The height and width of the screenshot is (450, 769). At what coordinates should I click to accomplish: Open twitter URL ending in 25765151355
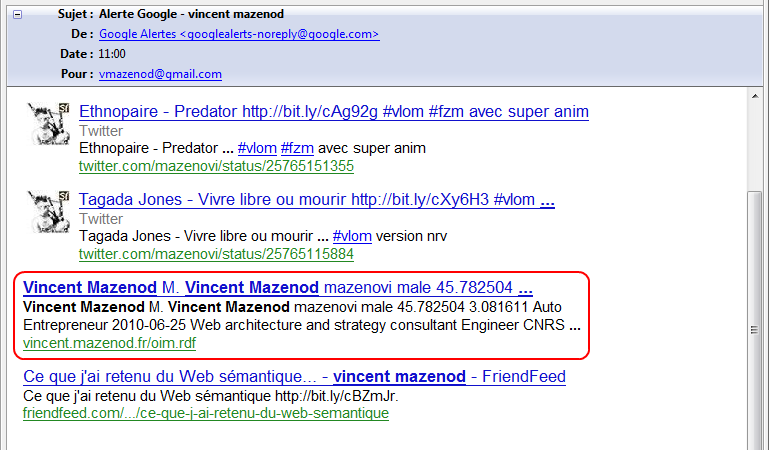point(216,166)
